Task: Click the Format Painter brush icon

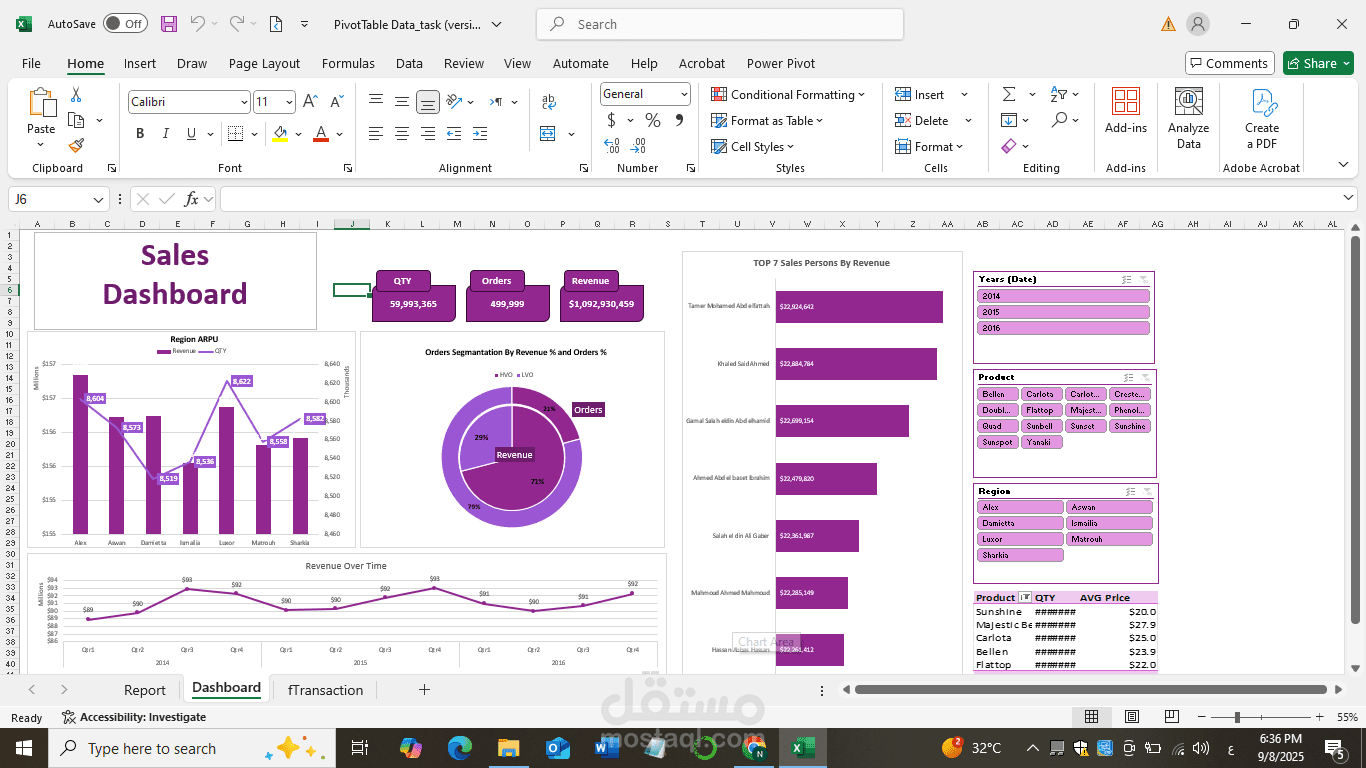Action: tap(76, 146)
